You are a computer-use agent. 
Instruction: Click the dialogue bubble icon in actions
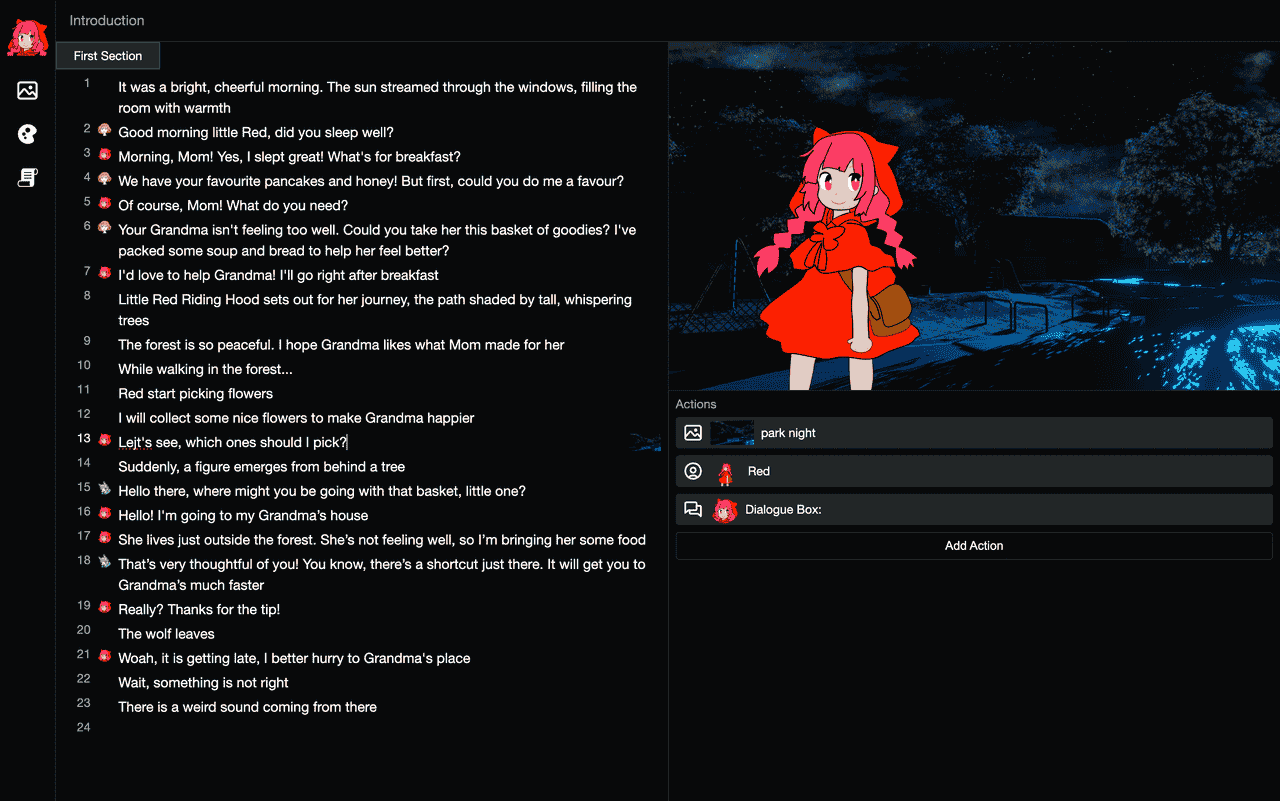(x=693, y=509)
